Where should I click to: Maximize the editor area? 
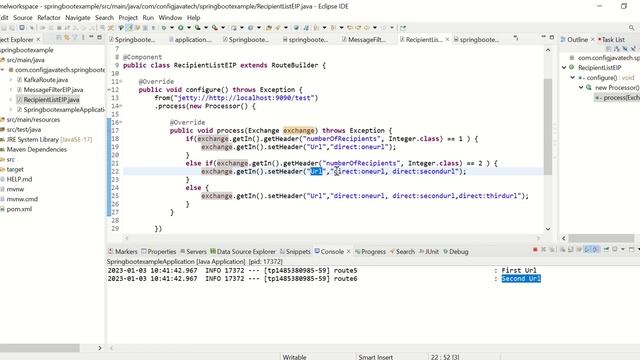[552, 37]
